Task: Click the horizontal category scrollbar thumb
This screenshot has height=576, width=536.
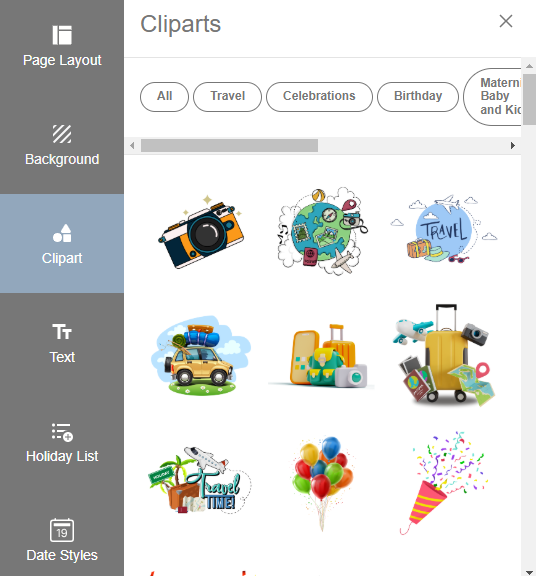Action: click(230, 145)
